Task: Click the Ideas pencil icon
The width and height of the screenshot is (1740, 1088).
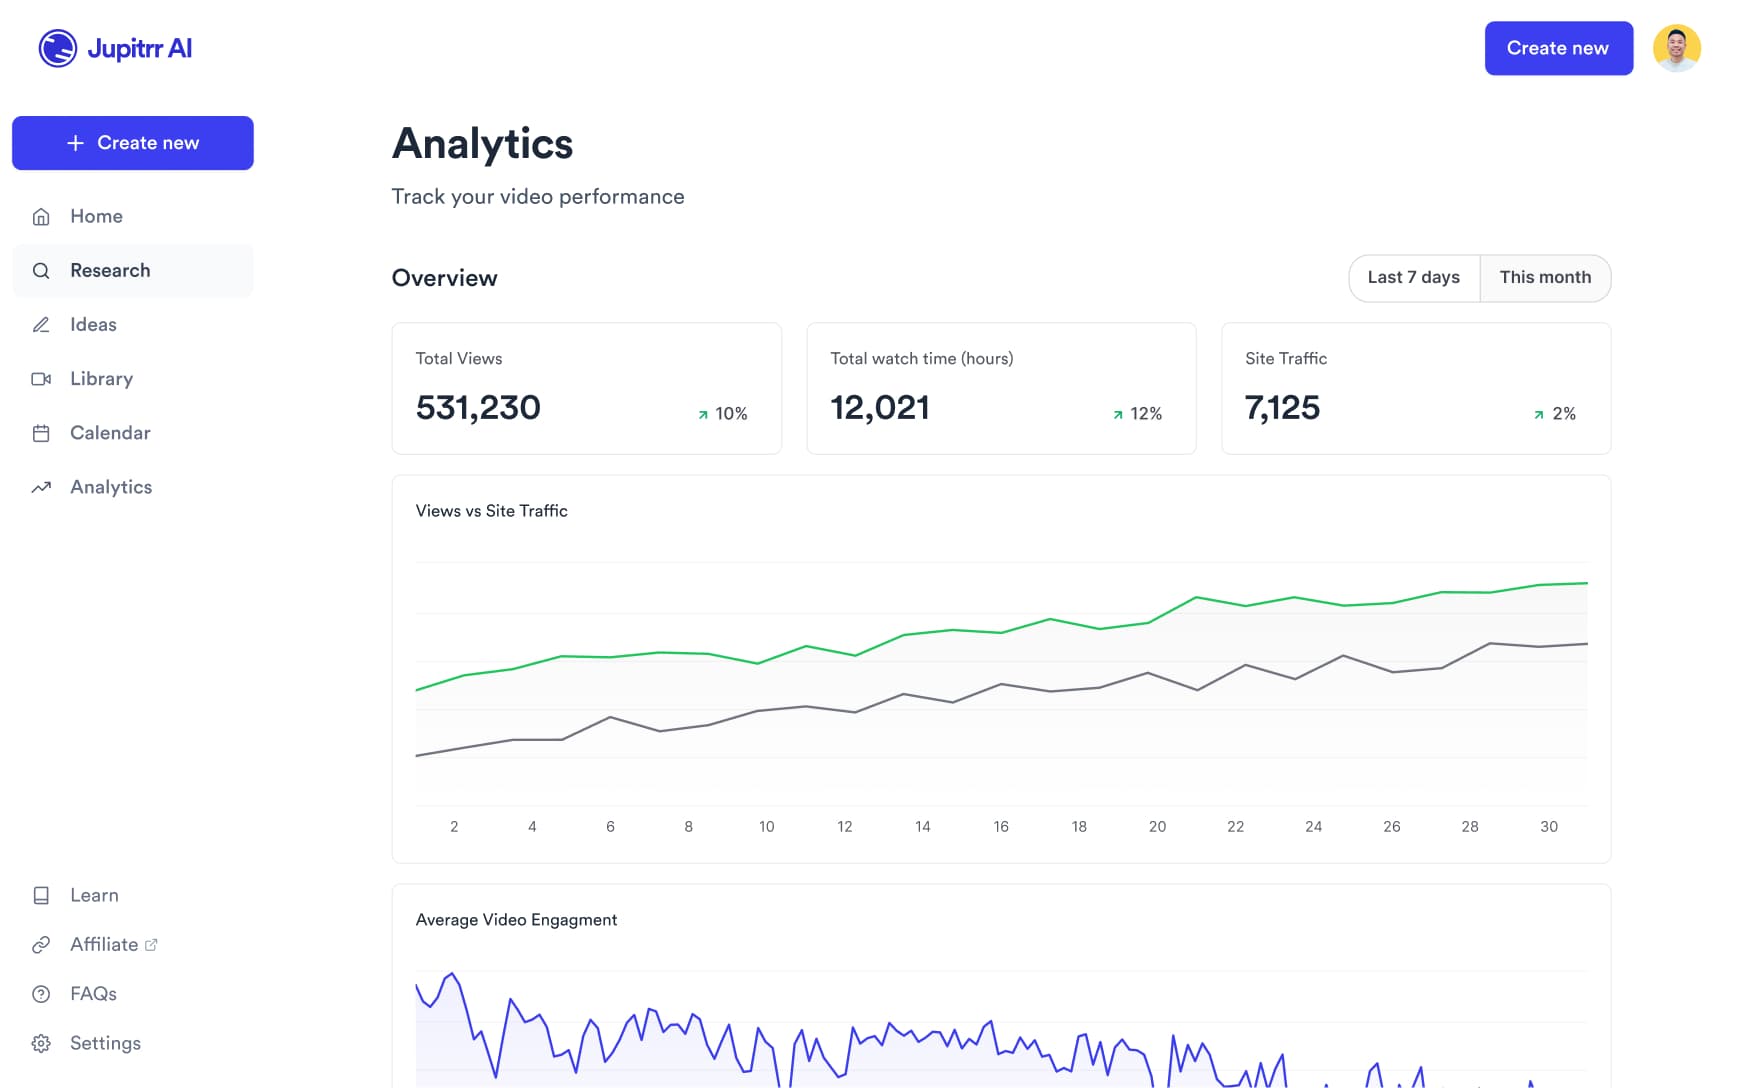Action: click(41, 324)
